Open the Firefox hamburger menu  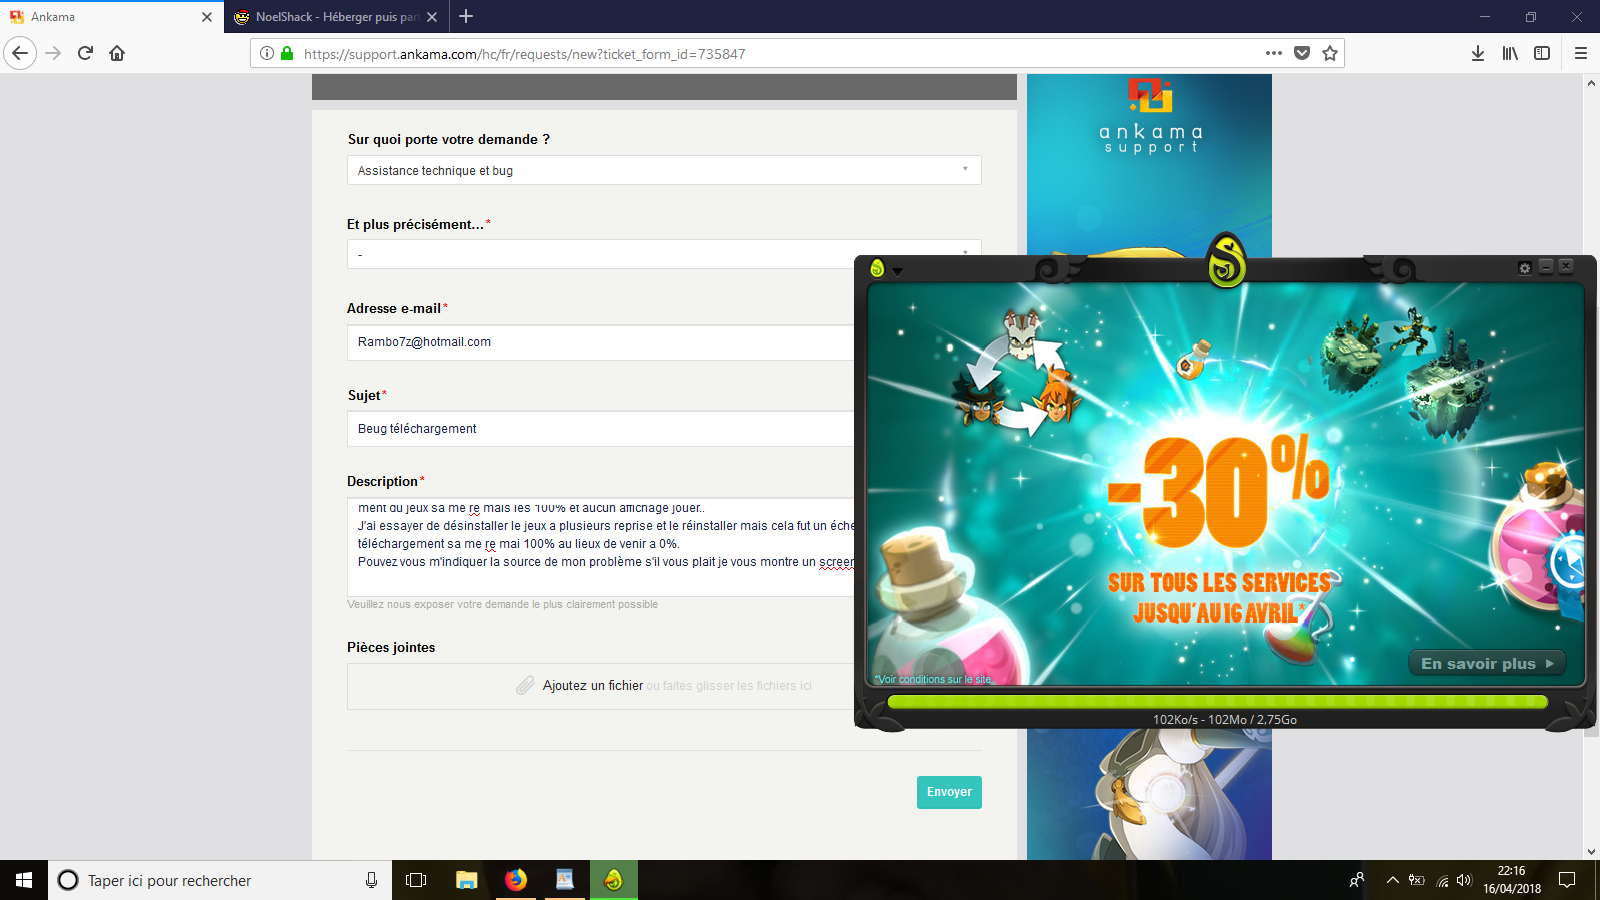1581,53
